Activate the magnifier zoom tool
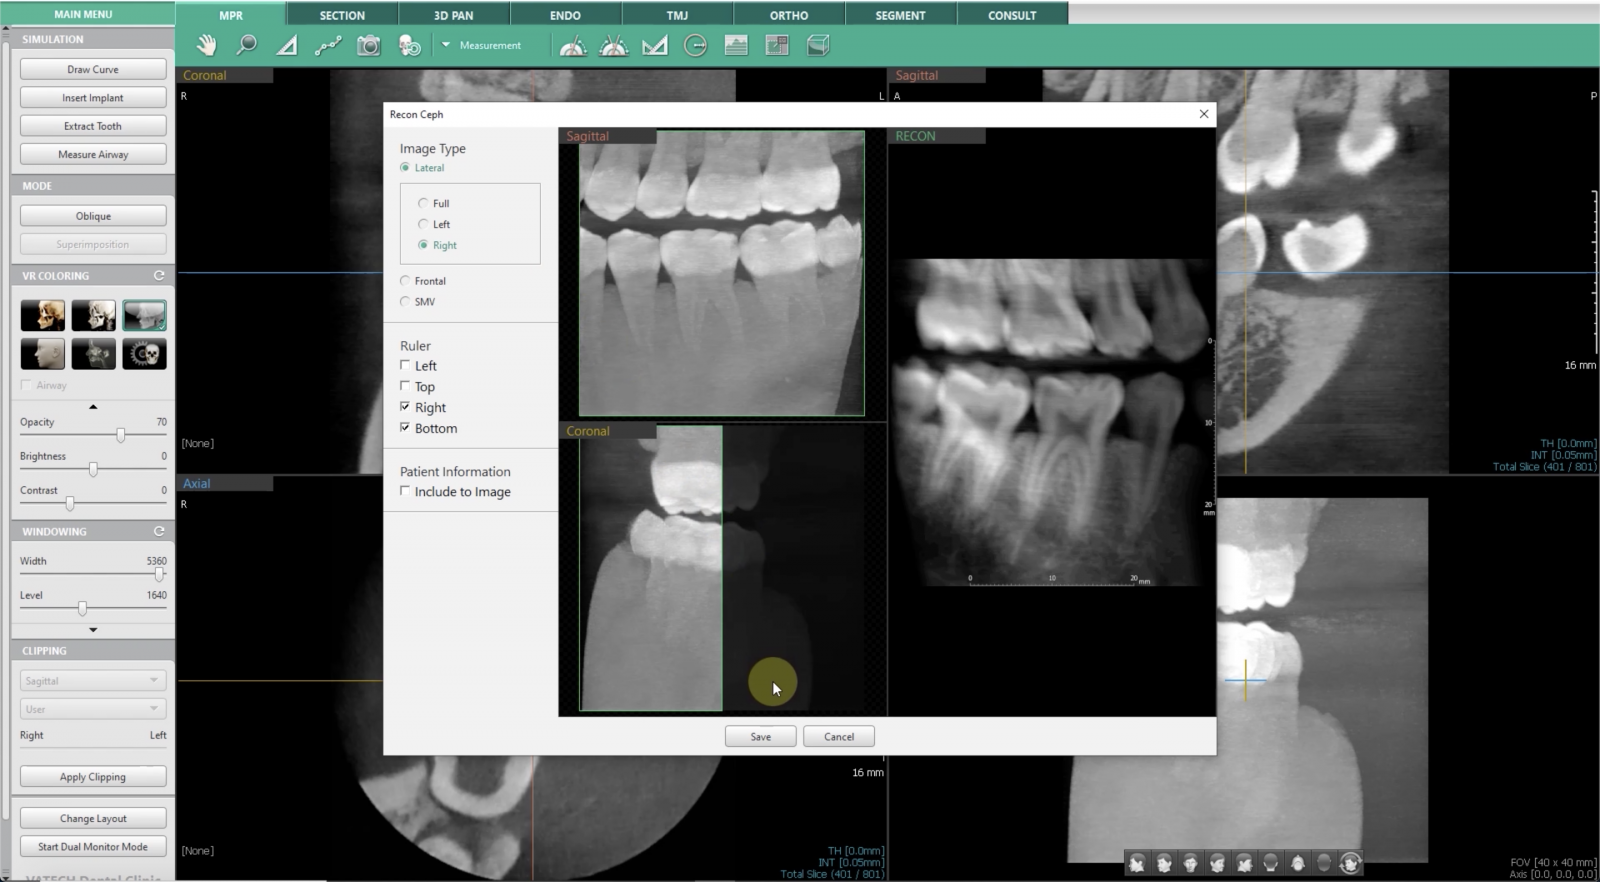1600x882 pixels. [246, 45]
